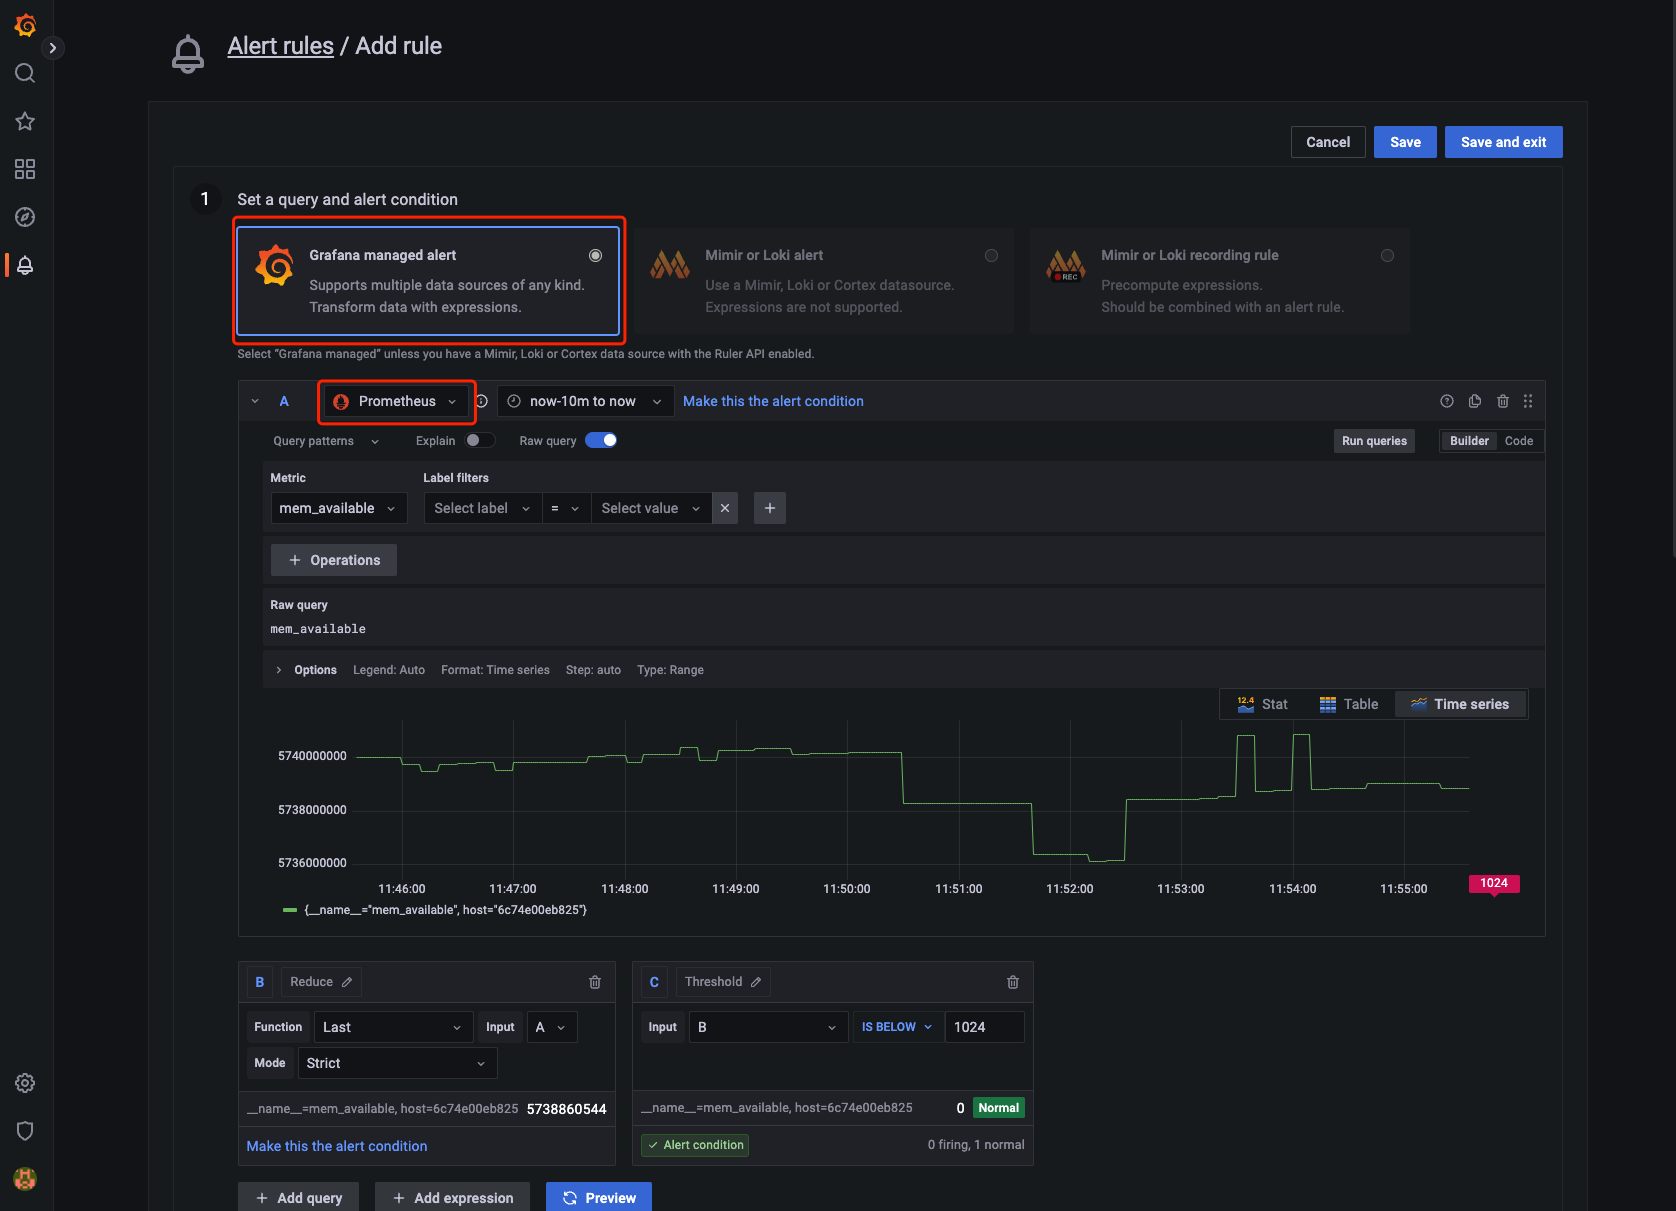Expand the query Options section
This screenshot has width=1676, height=1211.
[x=306, y=670]
